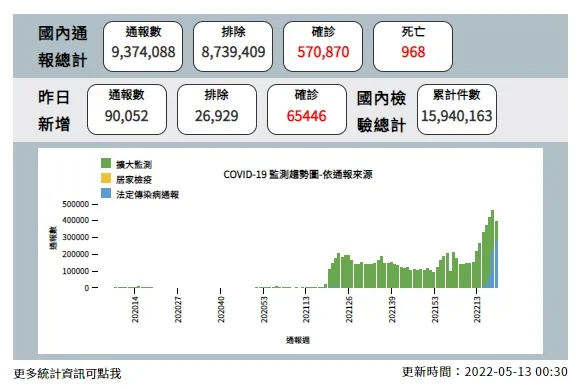The image size is (578, 389).
Task: Click the 202113 x-axis week label
Action: pos(306,310)
